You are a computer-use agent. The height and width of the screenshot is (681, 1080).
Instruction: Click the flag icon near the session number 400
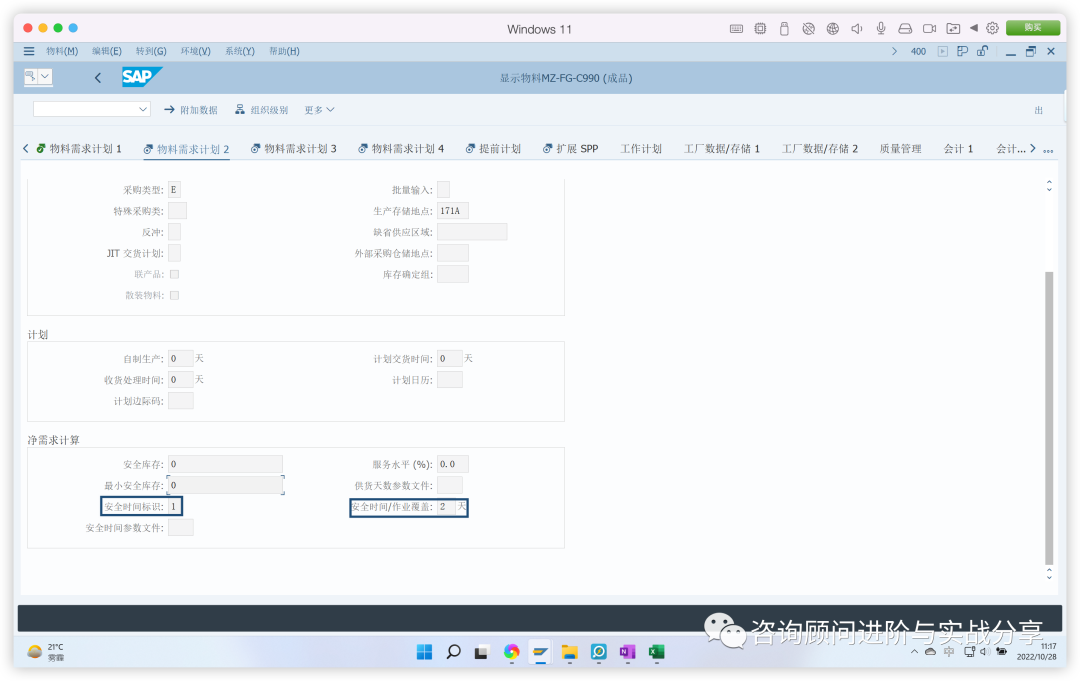point(963,50)
